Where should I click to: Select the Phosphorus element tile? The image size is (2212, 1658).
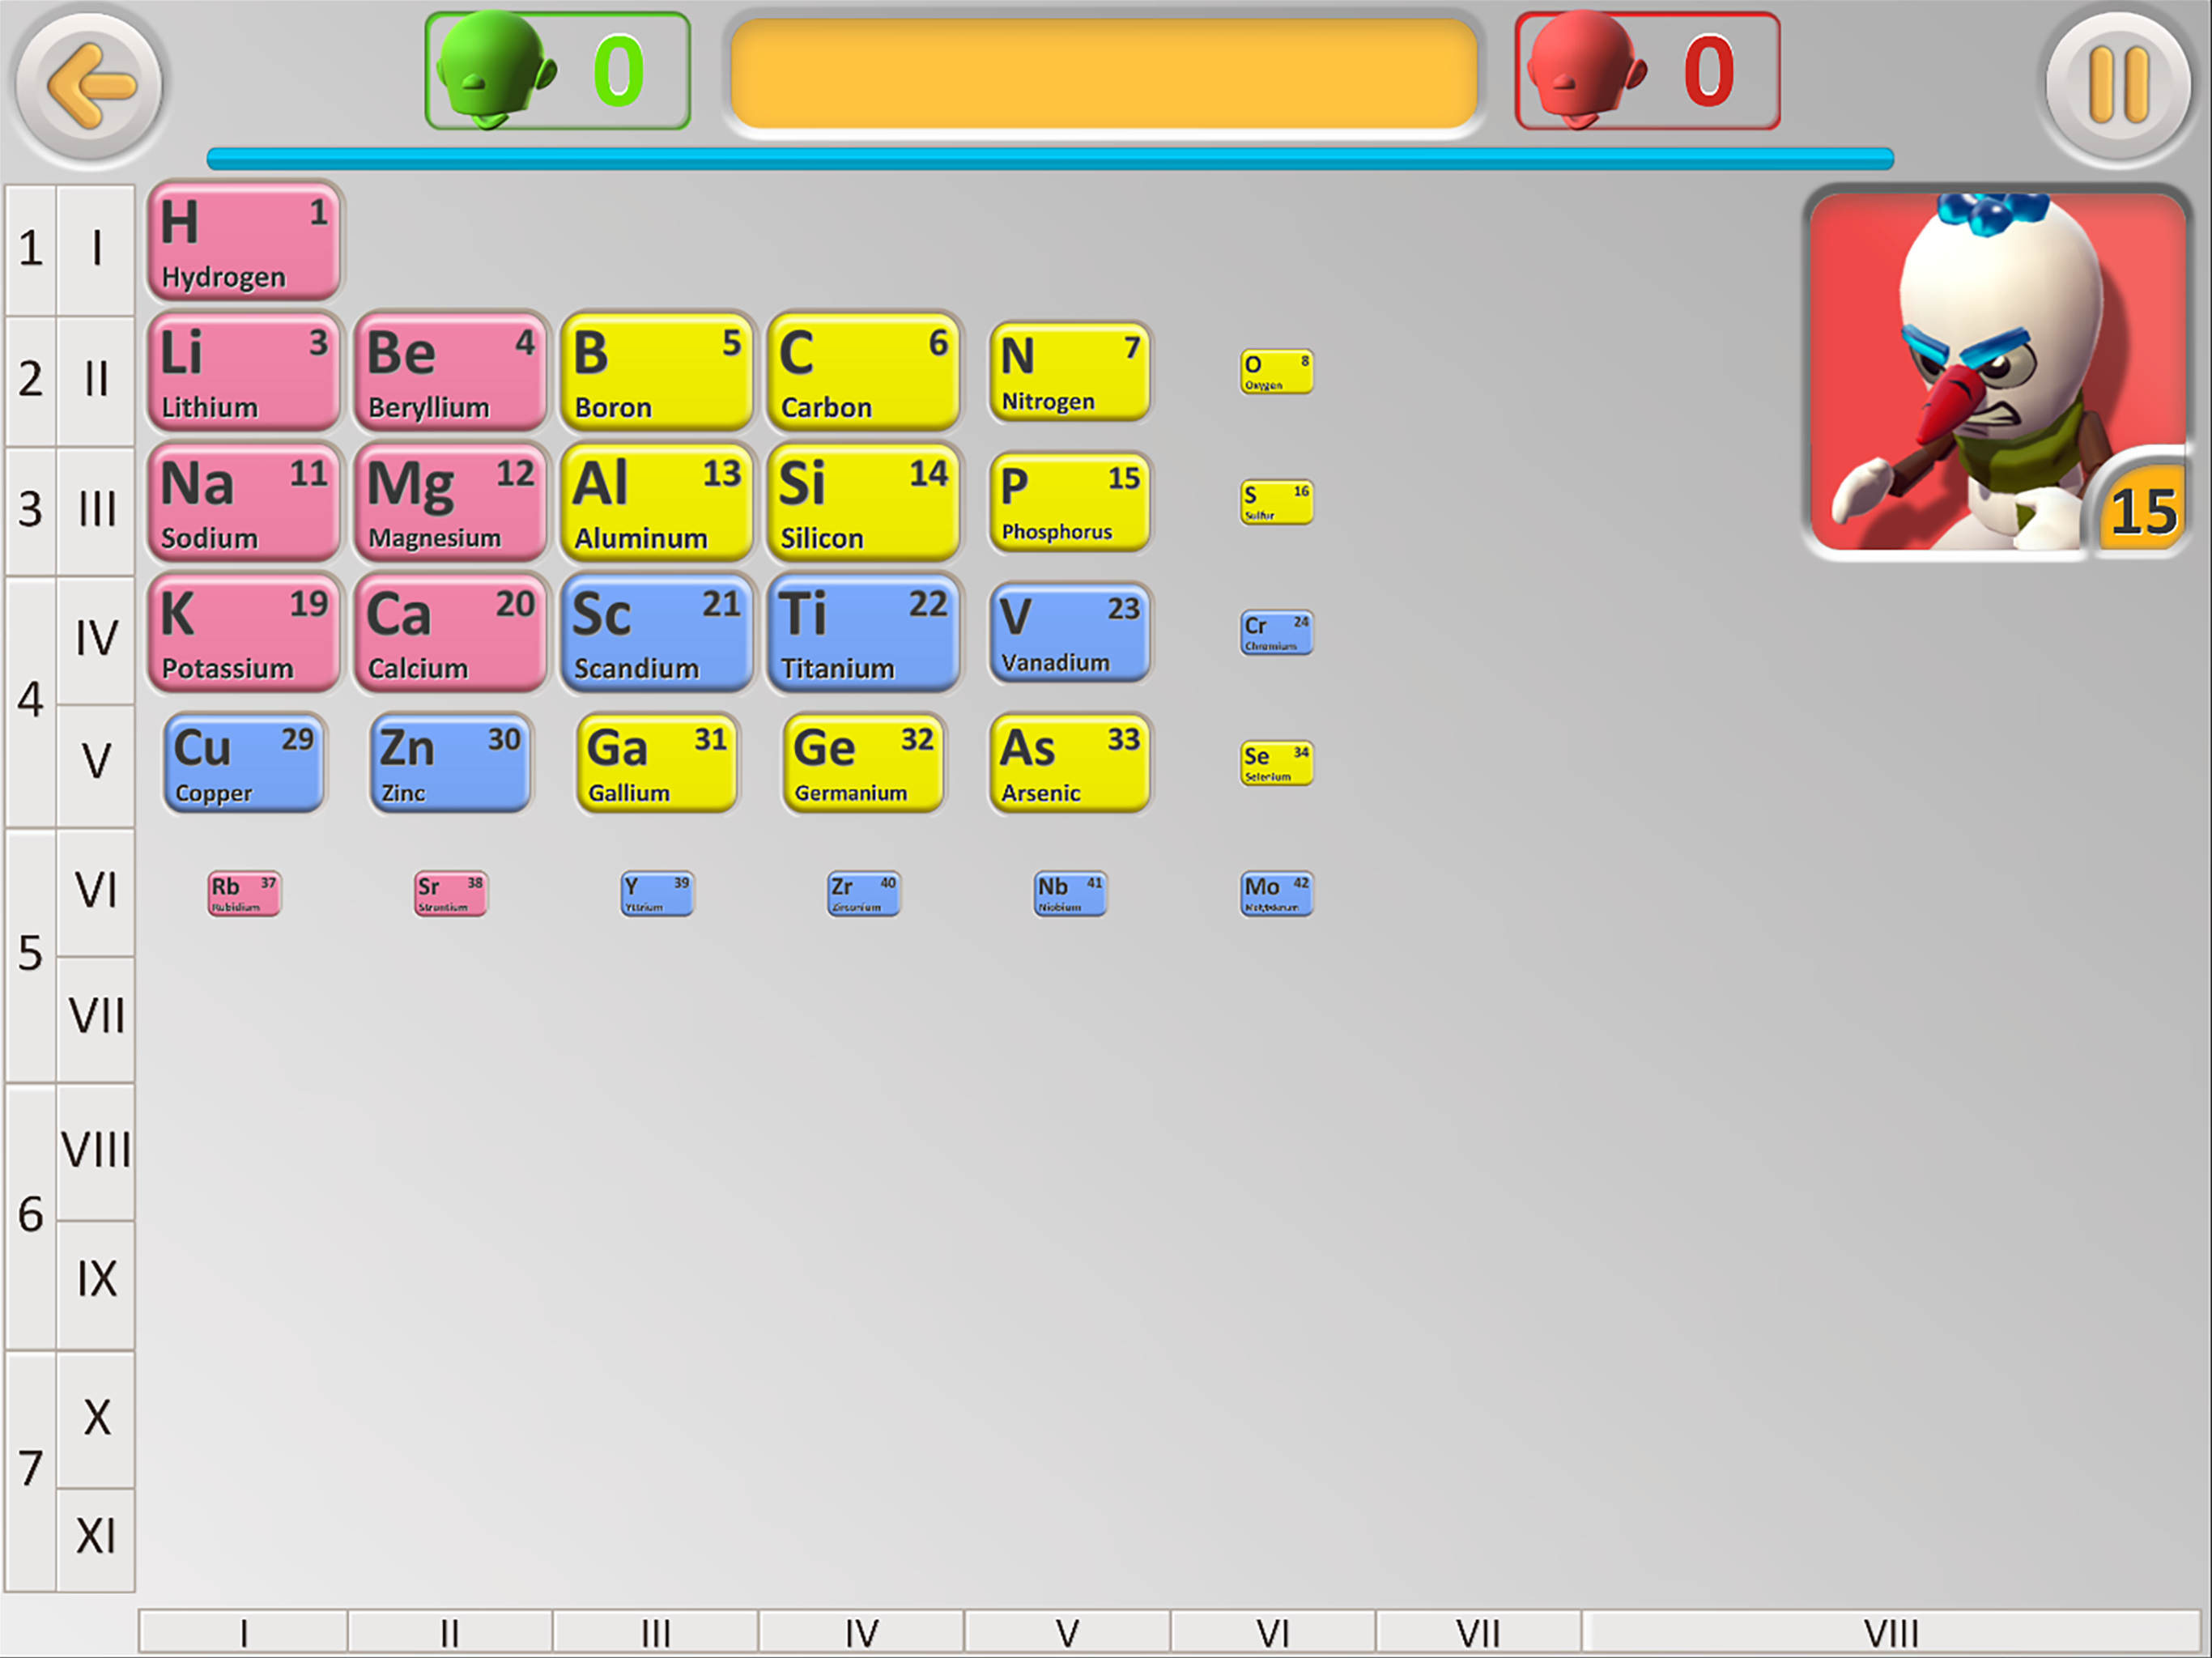pyautogui.click(x=1070, y=502)
